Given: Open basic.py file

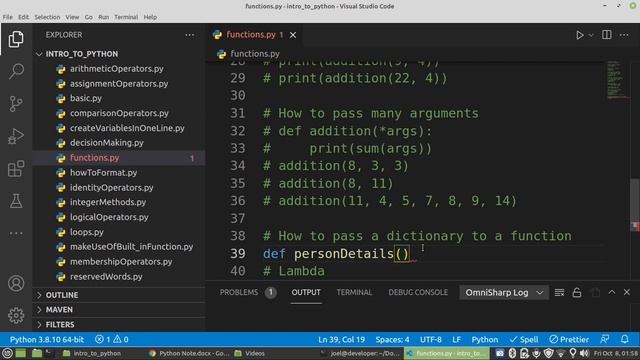Looking at the screenshot, I should [118, 98].
